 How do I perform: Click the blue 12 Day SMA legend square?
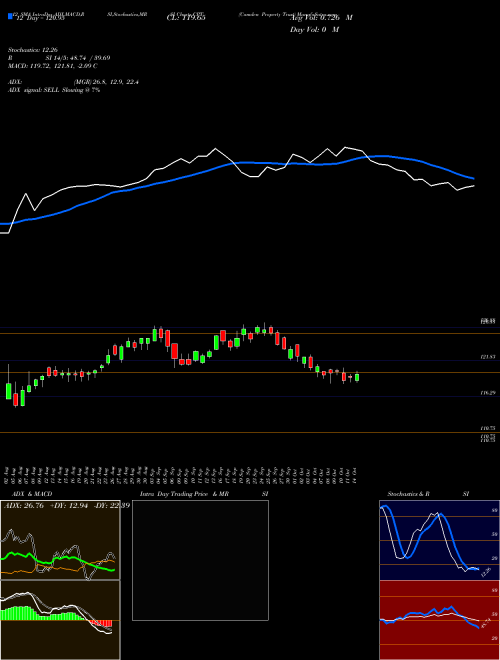[x=10, y=17]
